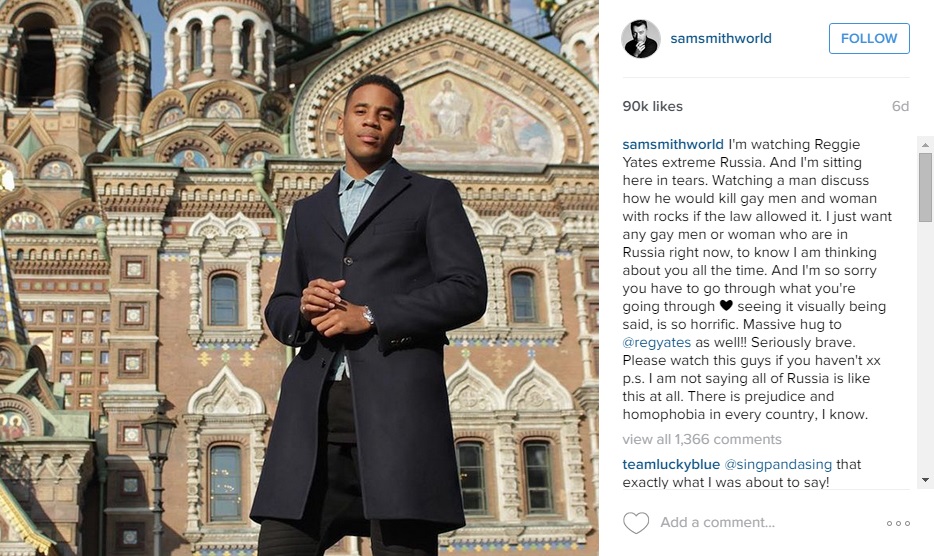This screenshot has height=556, width=934.
Task: Click samsmithworld username in the caption
Action: pyautogui.click(x=673, y=144)
